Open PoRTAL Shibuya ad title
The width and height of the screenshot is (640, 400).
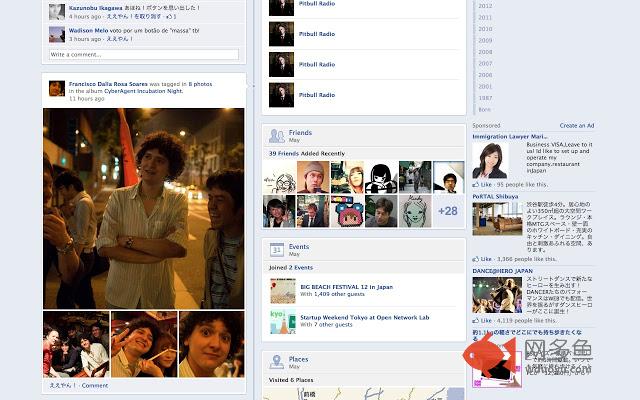pos(495,196)
